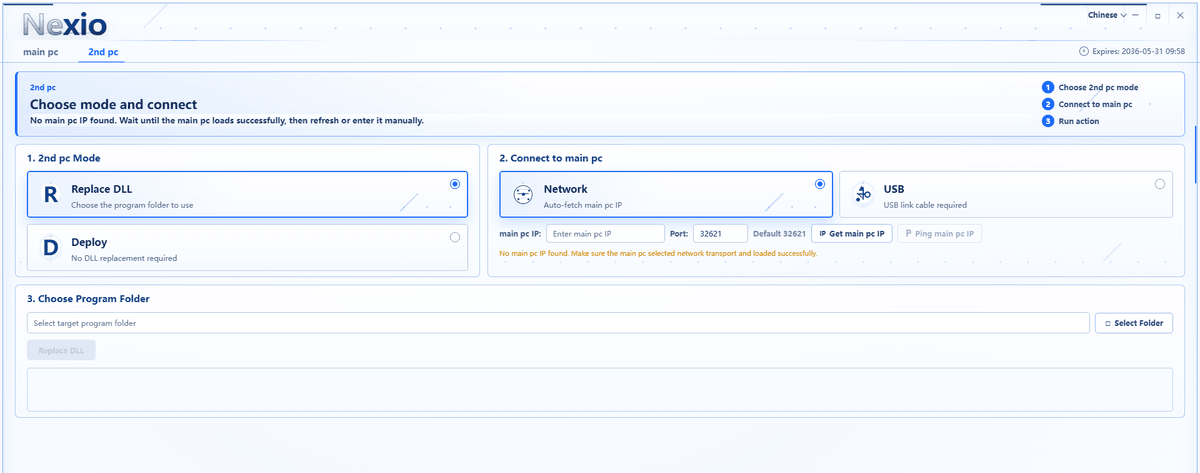The image size is (1200, 473).
Task: Click the Select Folder button
Action: click(1133, 323)
